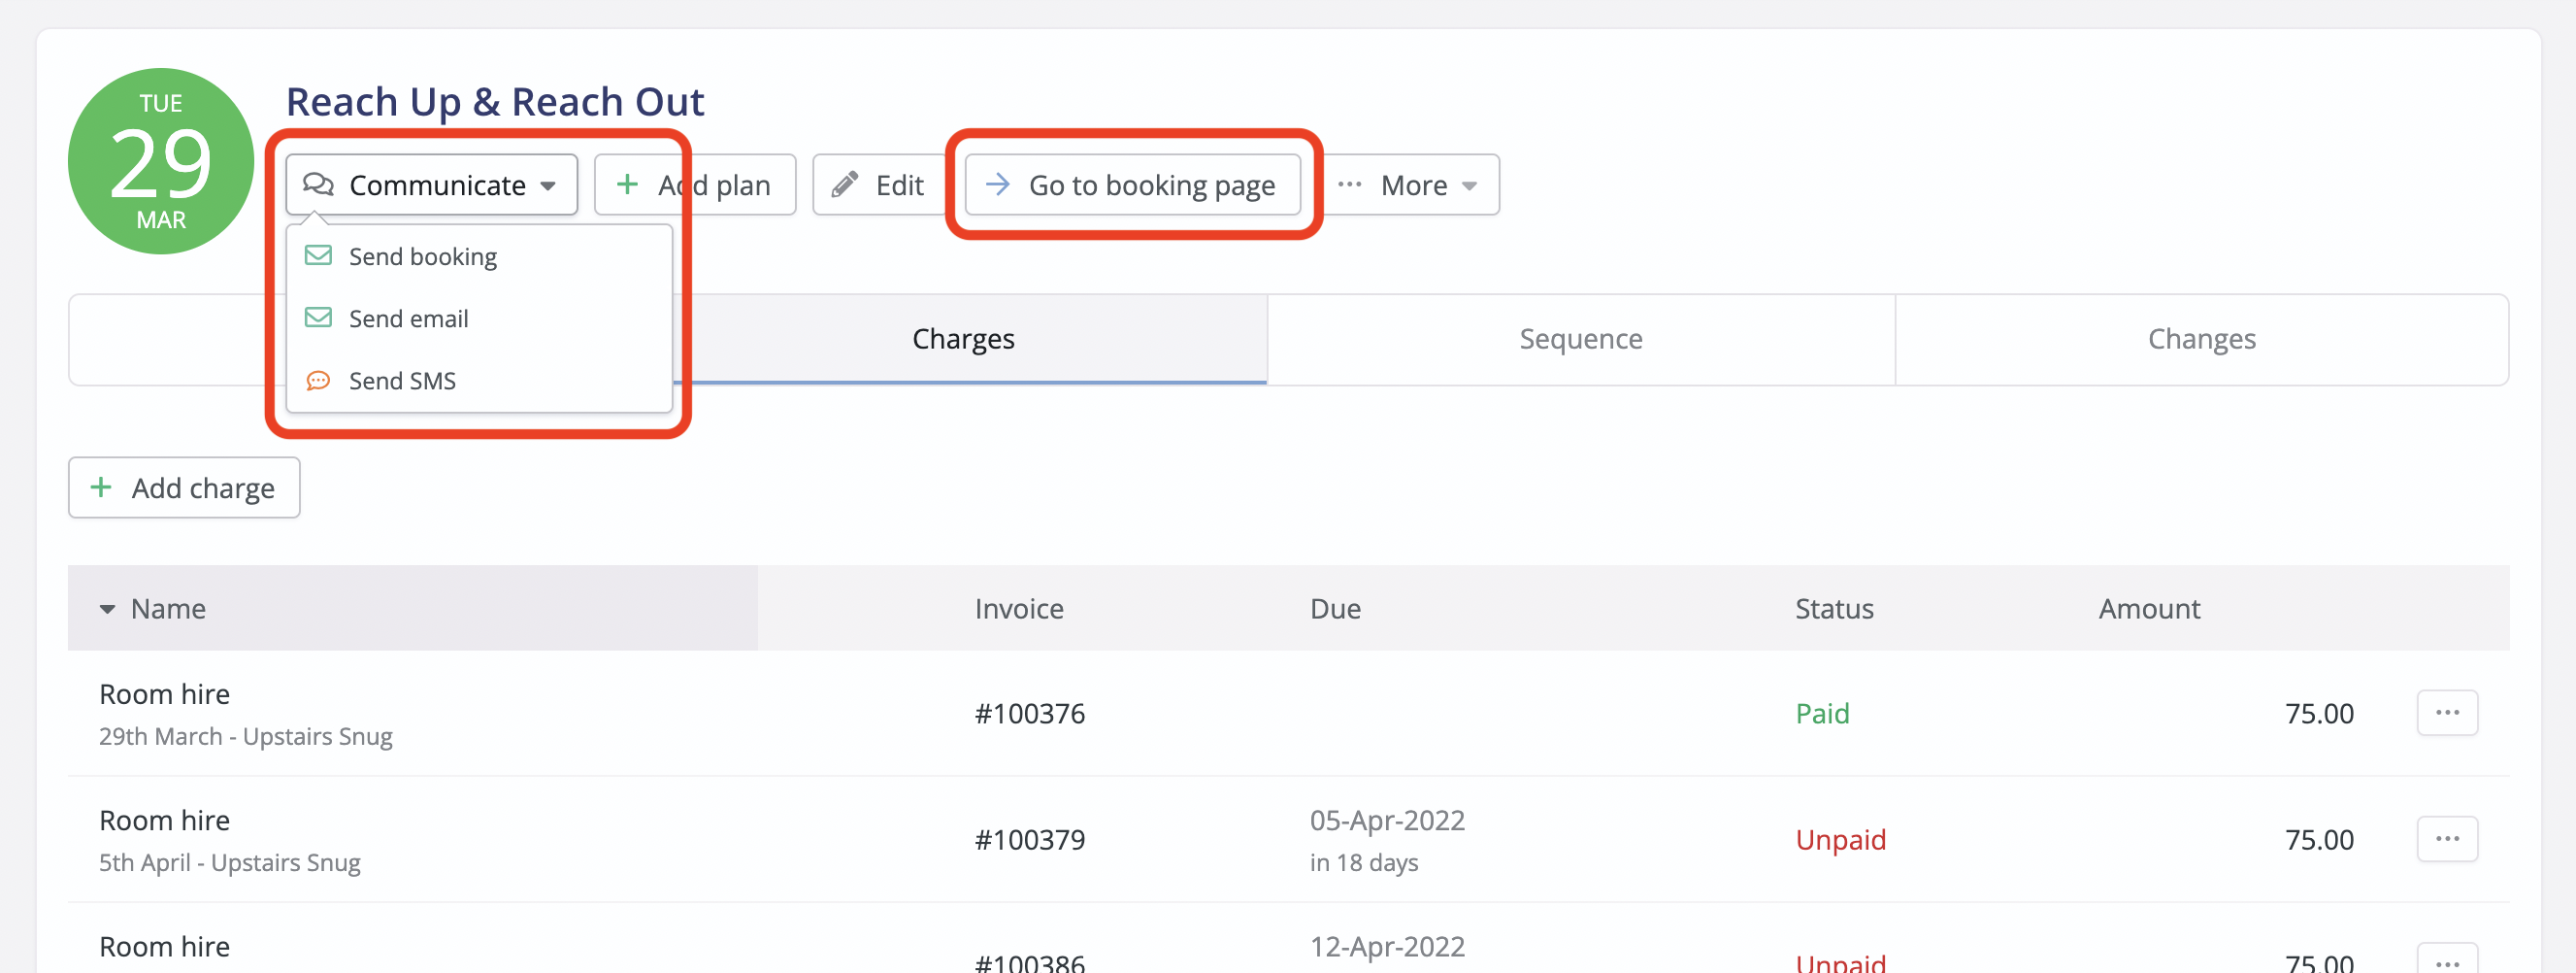Open actions menu for invoice #100376
Viewport: 2576px width, 973px height.
click(x=2447, y=713)
